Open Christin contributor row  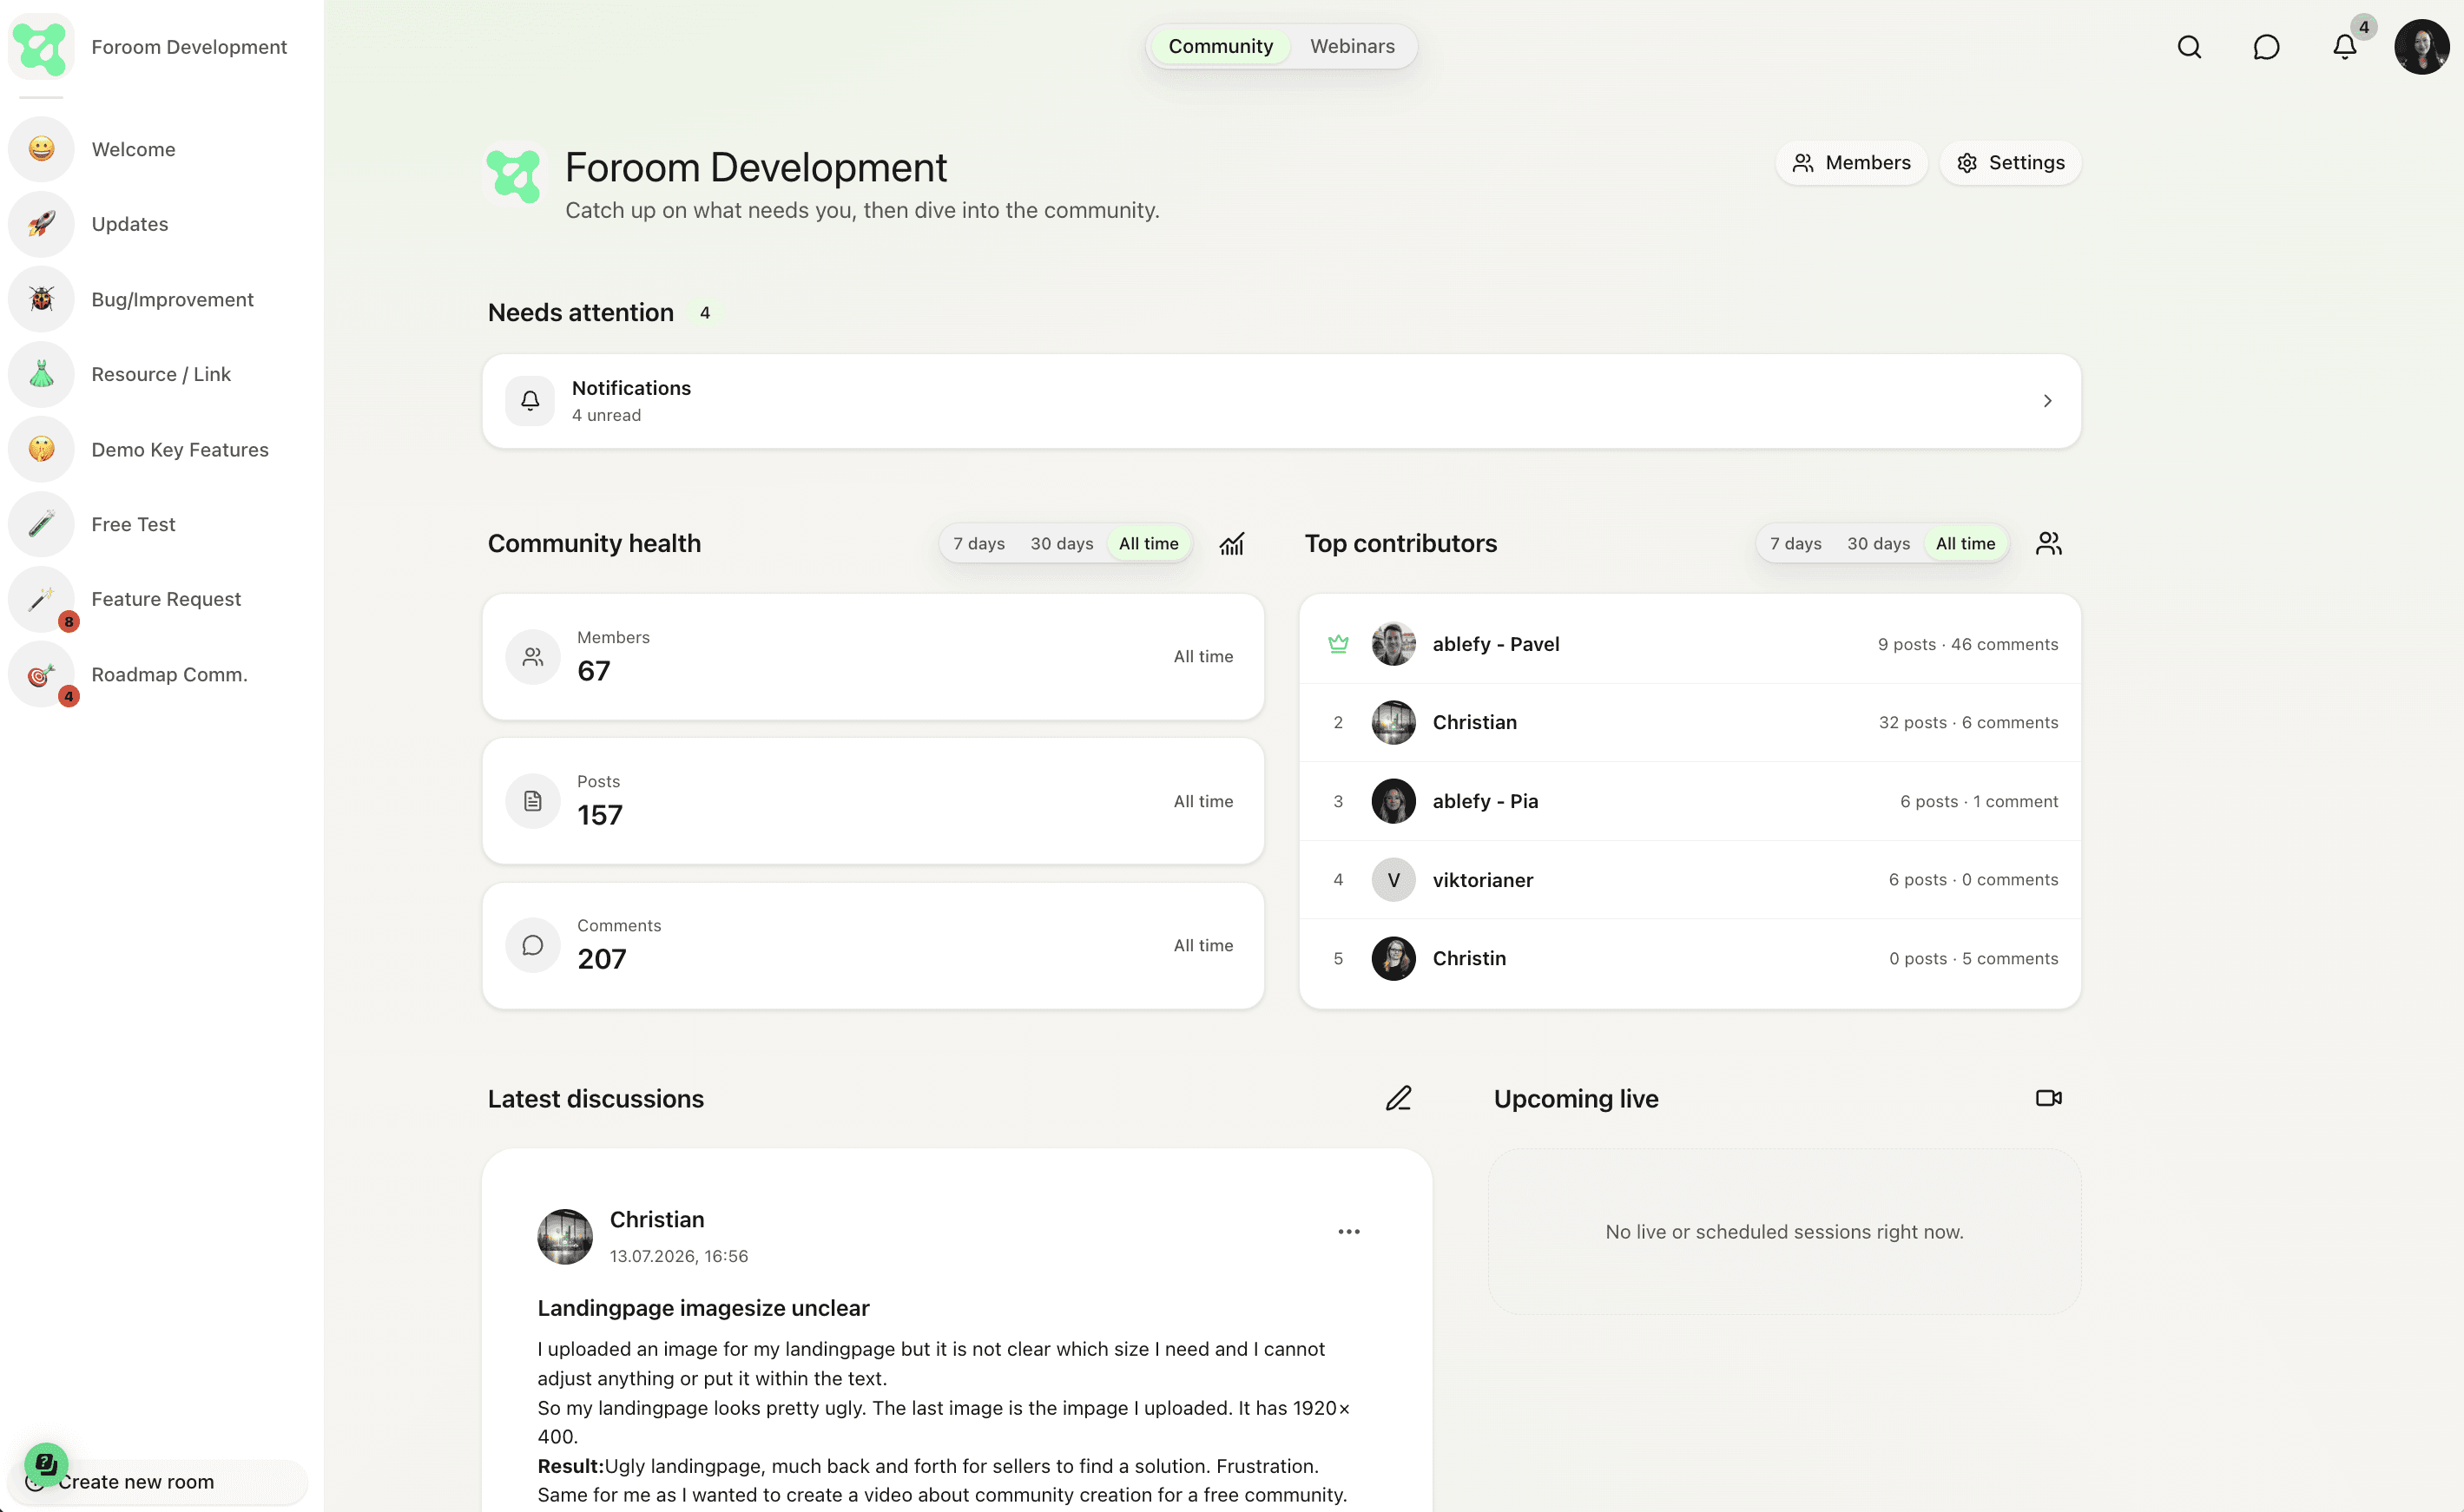coord(1690,958)
